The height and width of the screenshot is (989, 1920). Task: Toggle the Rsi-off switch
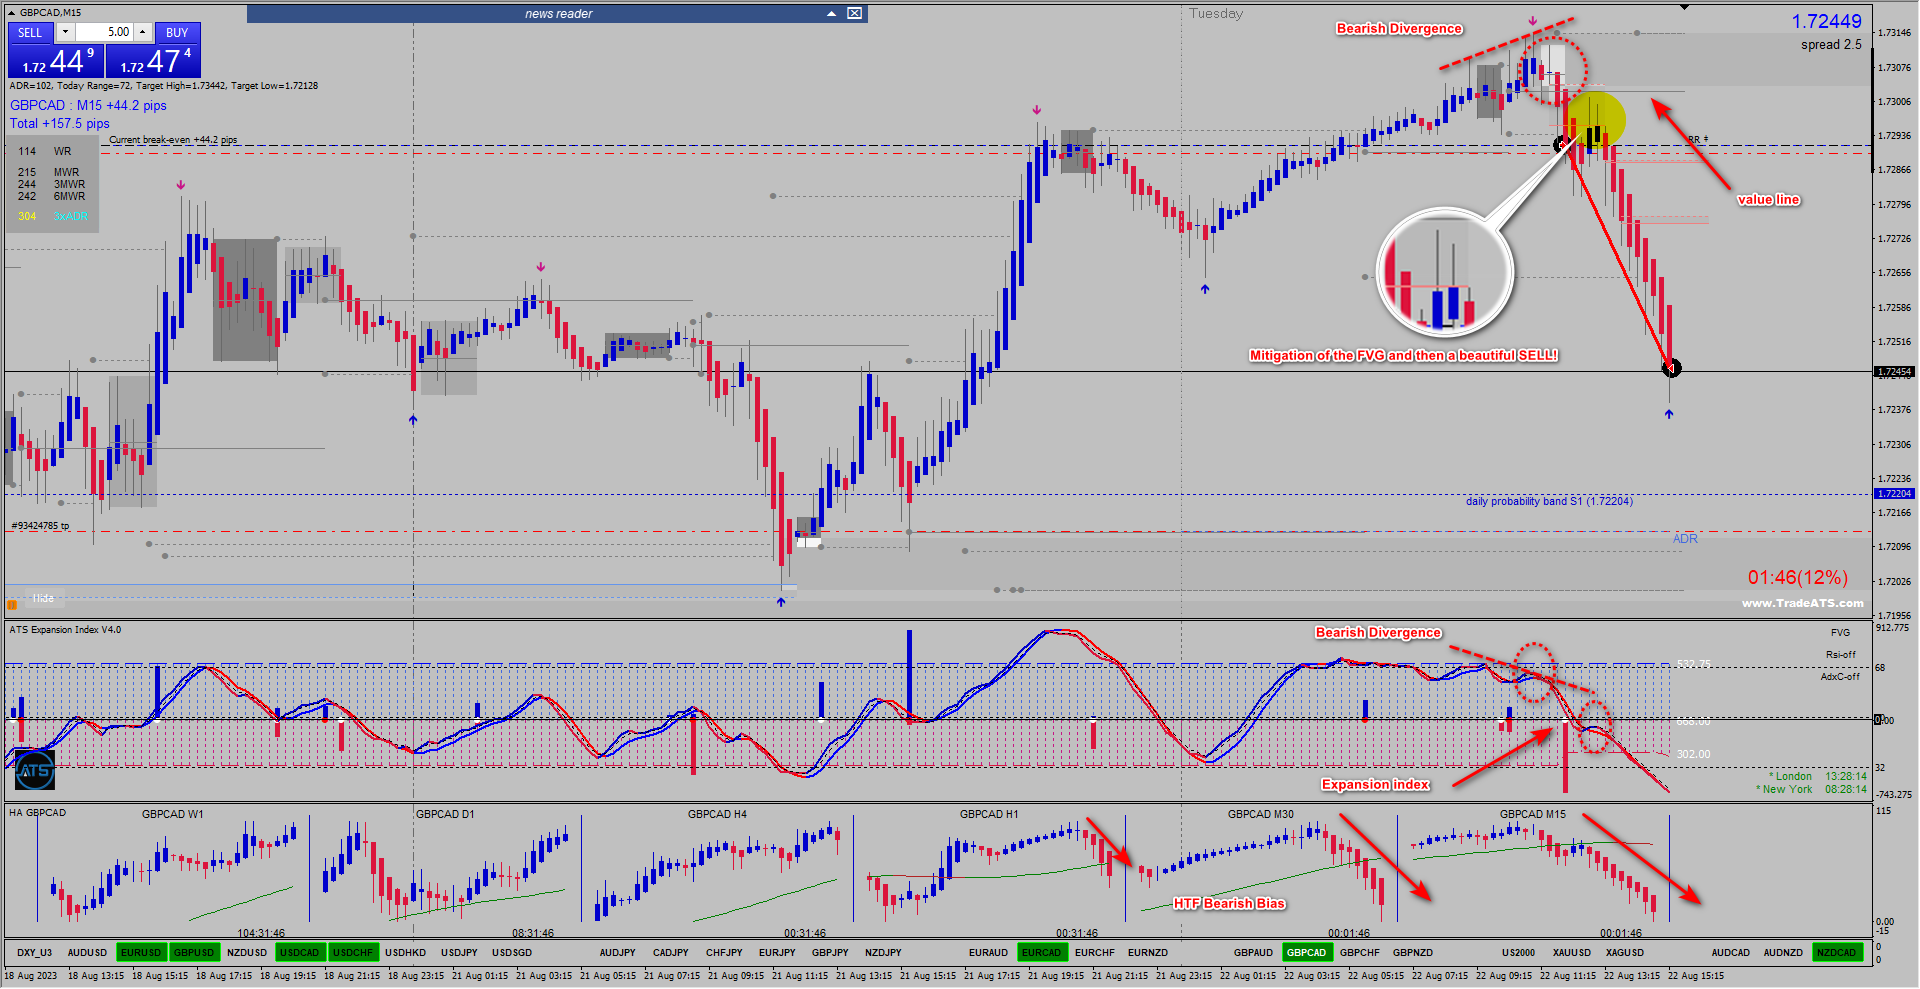(1840, 655)
